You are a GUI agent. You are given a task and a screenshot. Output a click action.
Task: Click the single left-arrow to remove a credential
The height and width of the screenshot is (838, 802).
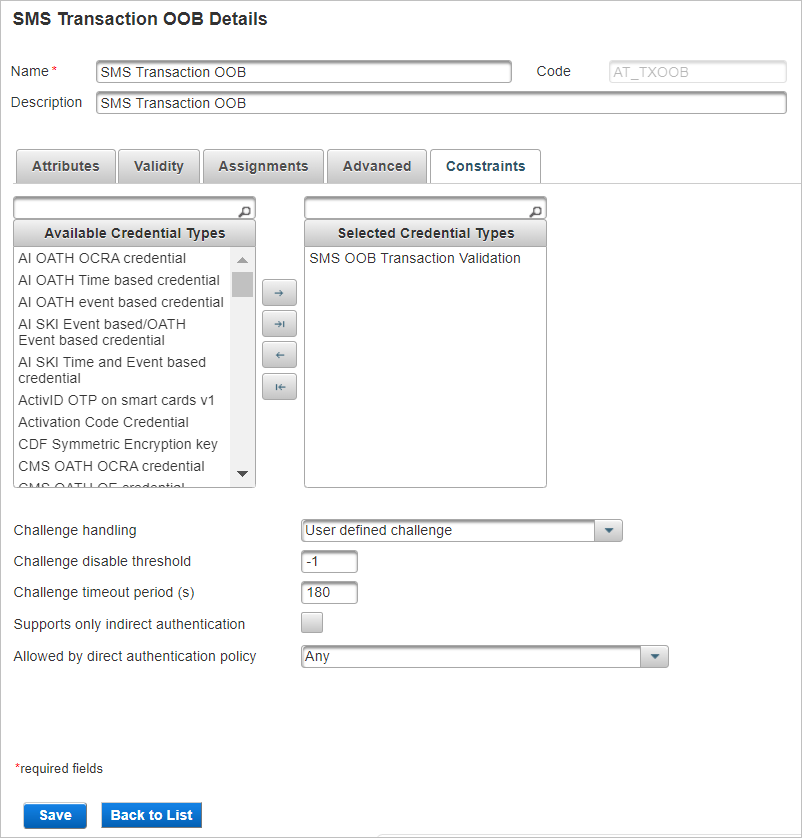pos(279,354)
